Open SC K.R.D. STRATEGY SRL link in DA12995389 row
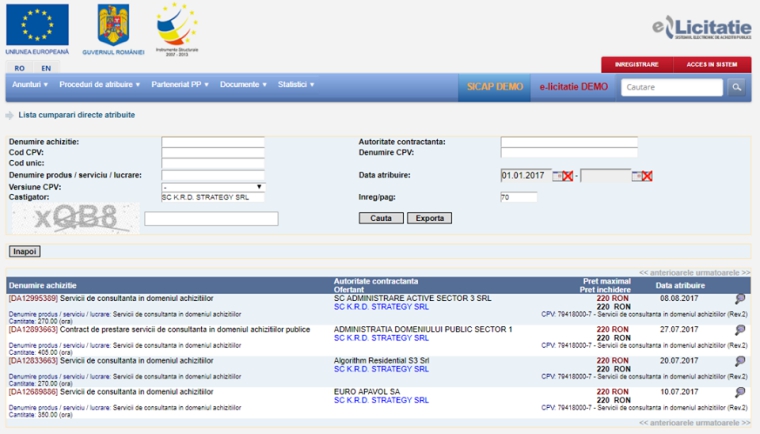The height and width of the screenshot is (434, 760). point(381,307)
